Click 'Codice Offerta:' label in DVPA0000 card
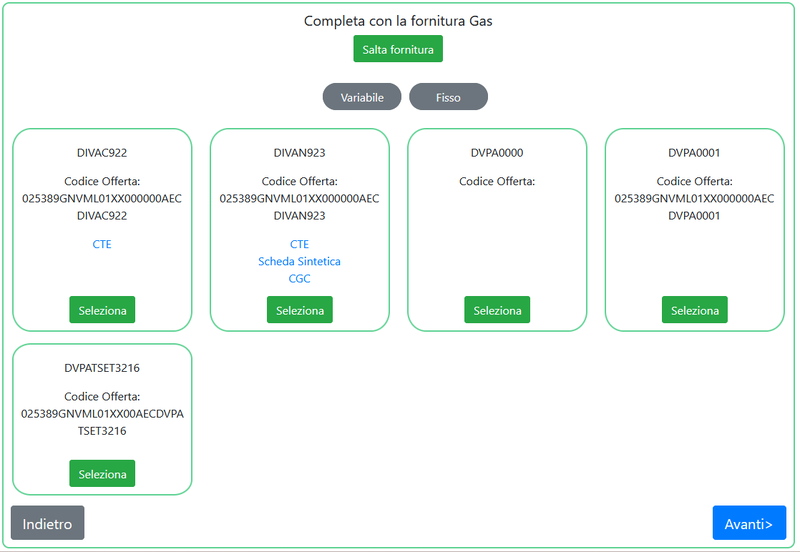The image size is (800, 552). pyautogui.click(x=497, y=181)
